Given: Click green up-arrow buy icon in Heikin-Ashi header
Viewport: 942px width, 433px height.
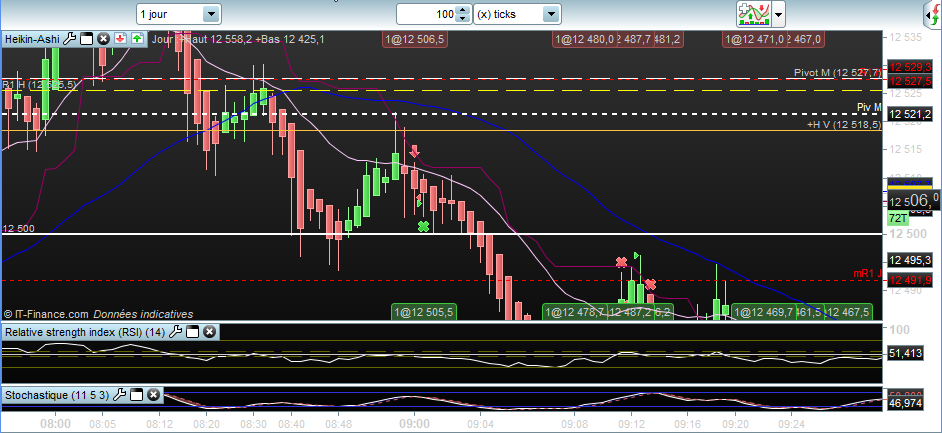Looking at the screenshot, I should pyautogui.click(x=138, y=39).
